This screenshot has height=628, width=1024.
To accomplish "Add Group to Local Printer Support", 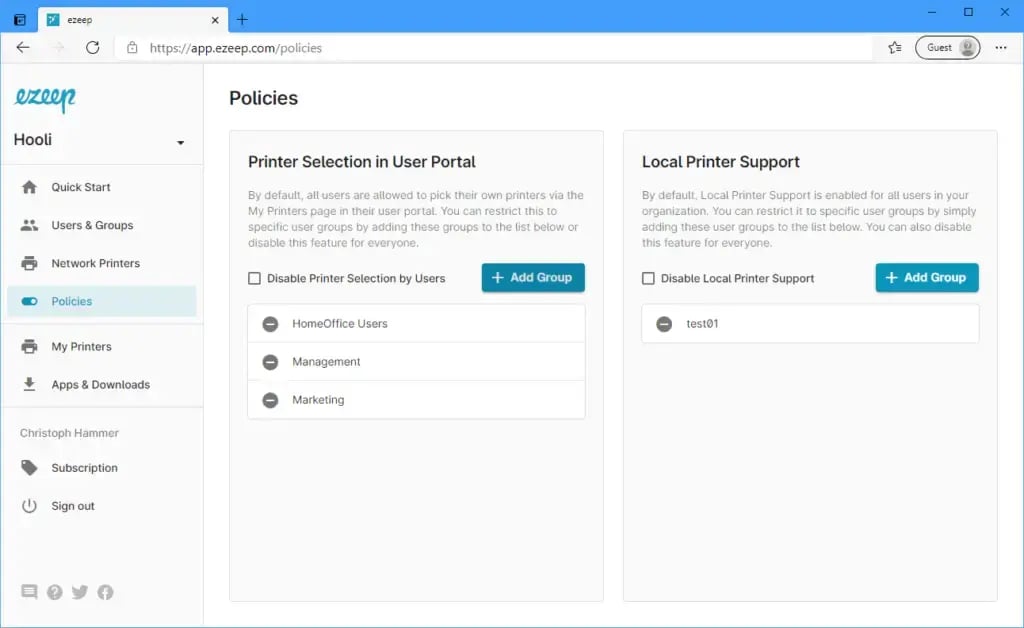I will click(x=926, y=278).
